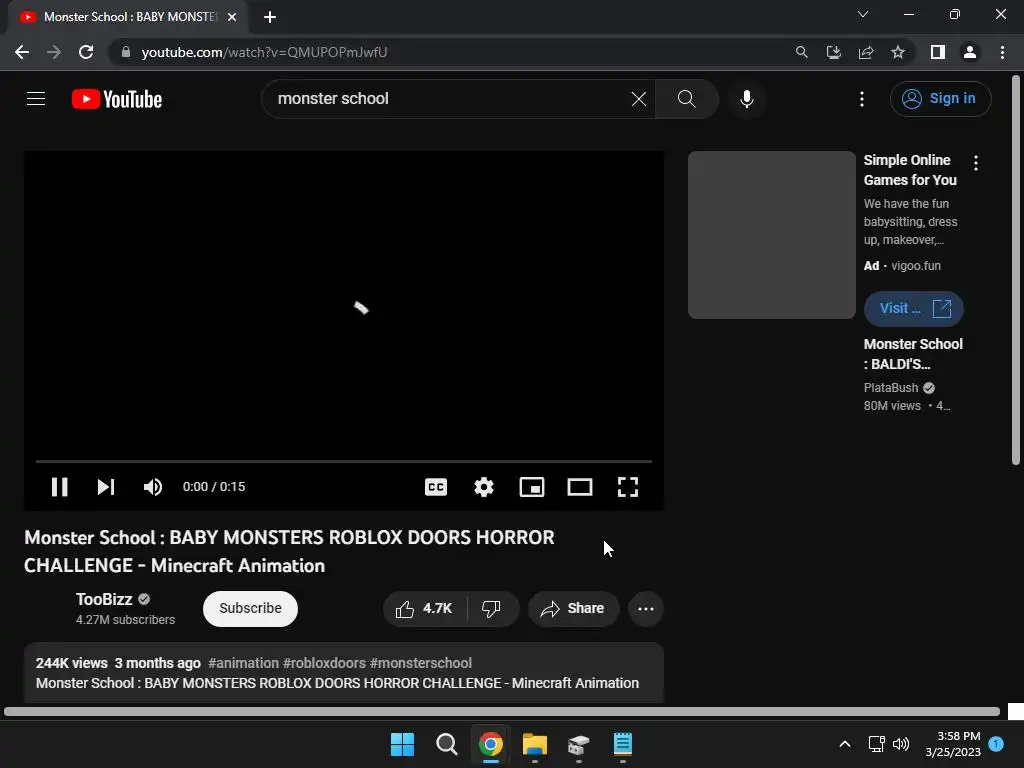Open the Chrome three-dot menu

pyautogui.click(x=1002, y=52)
